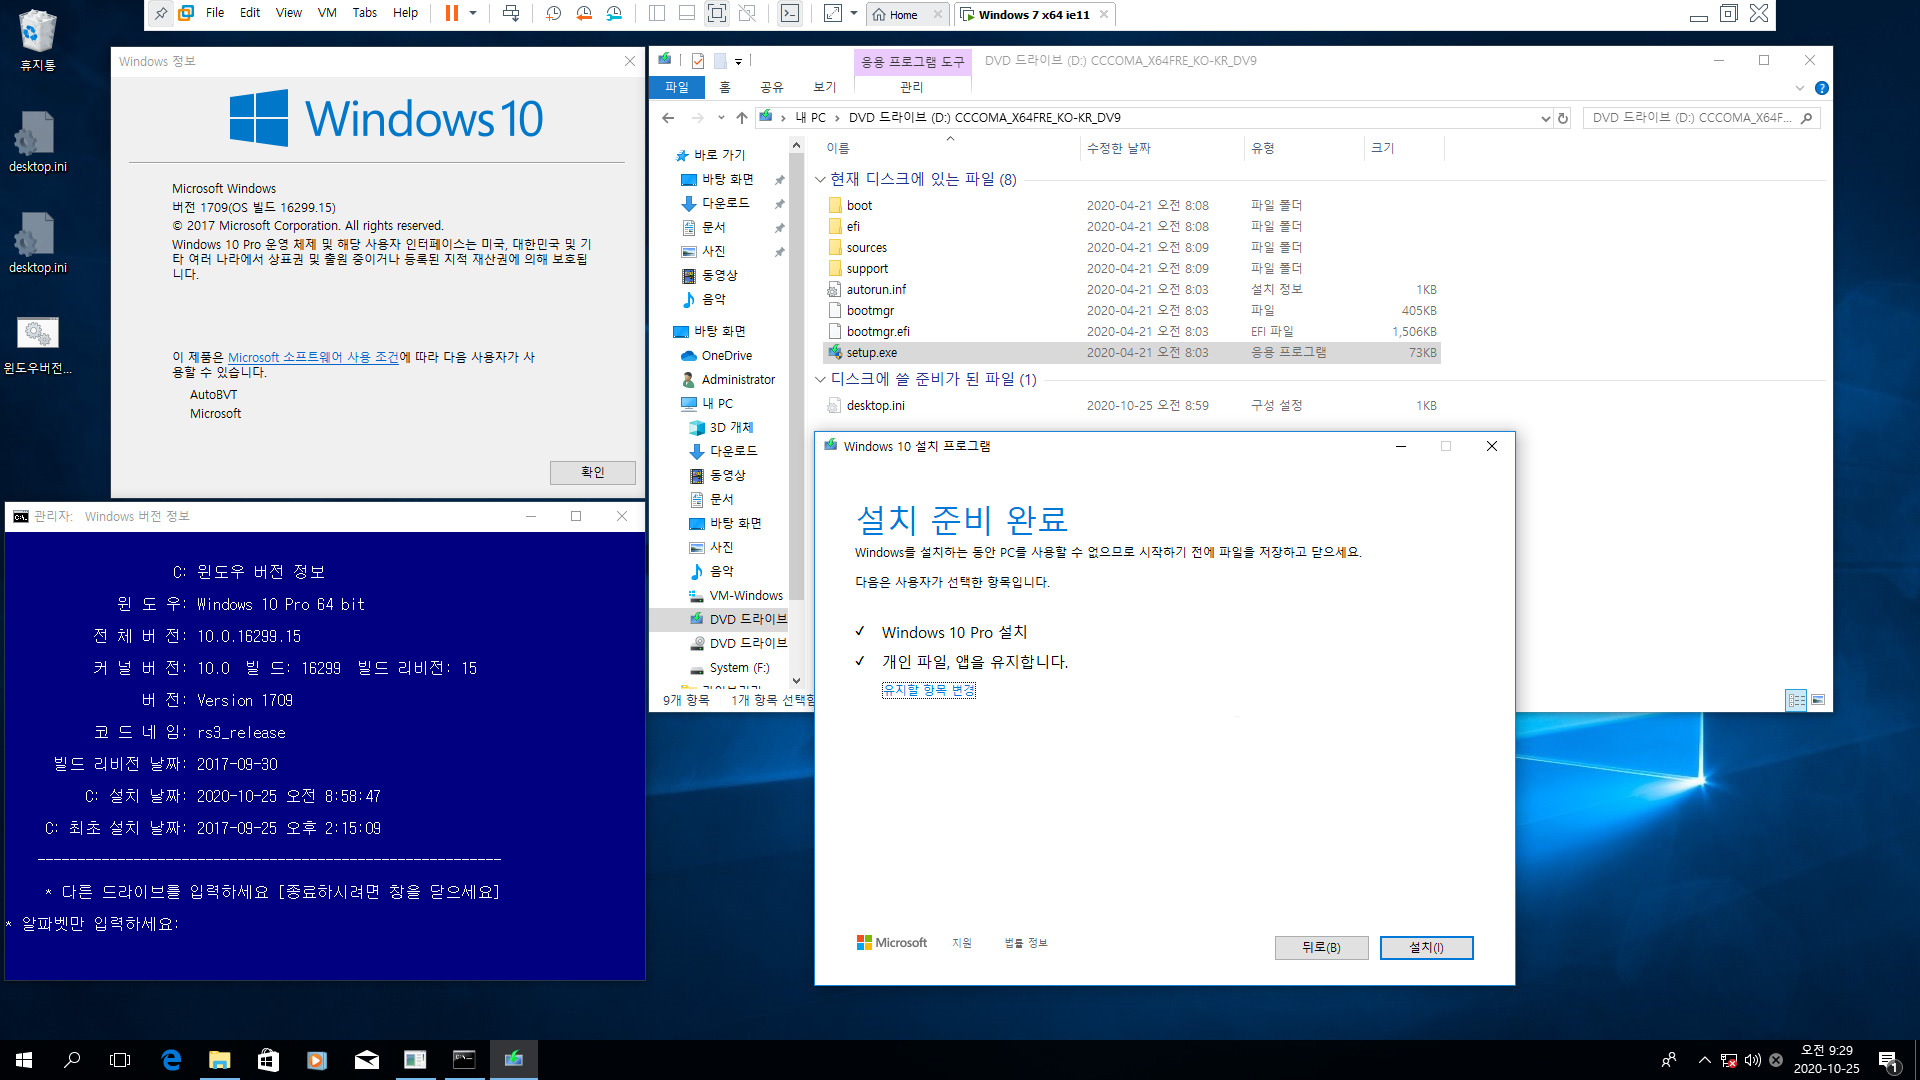Click the Explorer search box
1920x1080 pixels.
[x=1700, y=118]
